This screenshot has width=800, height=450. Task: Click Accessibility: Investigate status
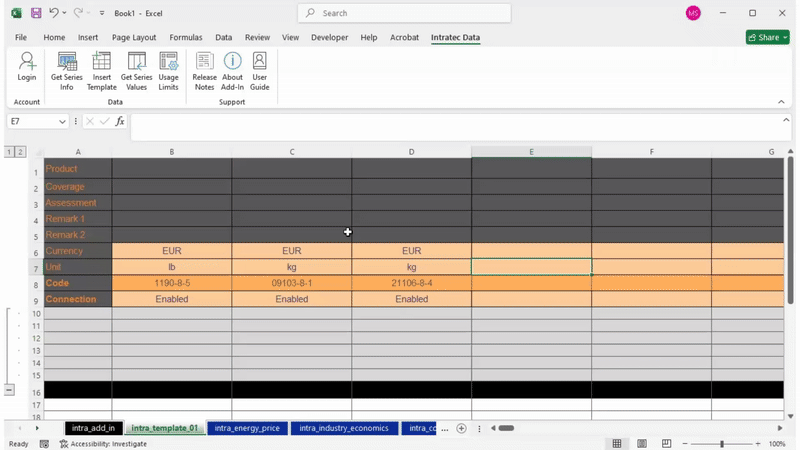tap(104, 444)
